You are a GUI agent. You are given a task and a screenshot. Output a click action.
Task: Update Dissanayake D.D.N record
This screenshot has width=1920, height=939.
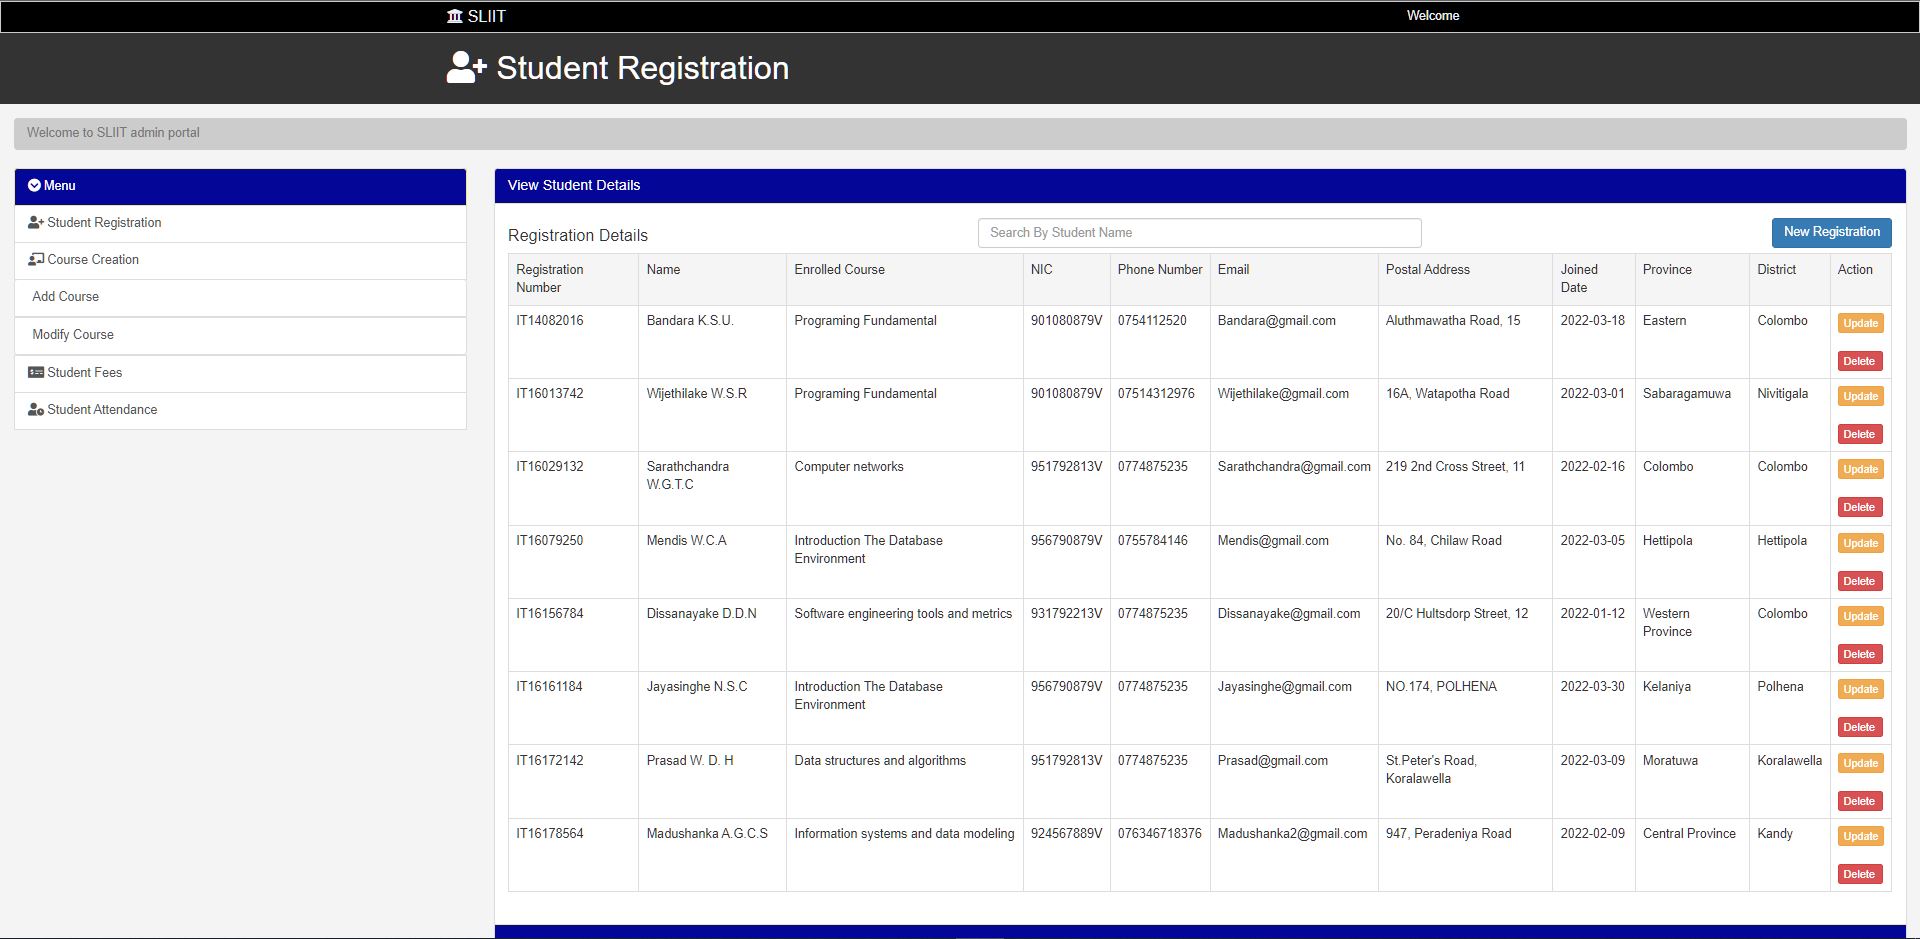coord(1860,616)
